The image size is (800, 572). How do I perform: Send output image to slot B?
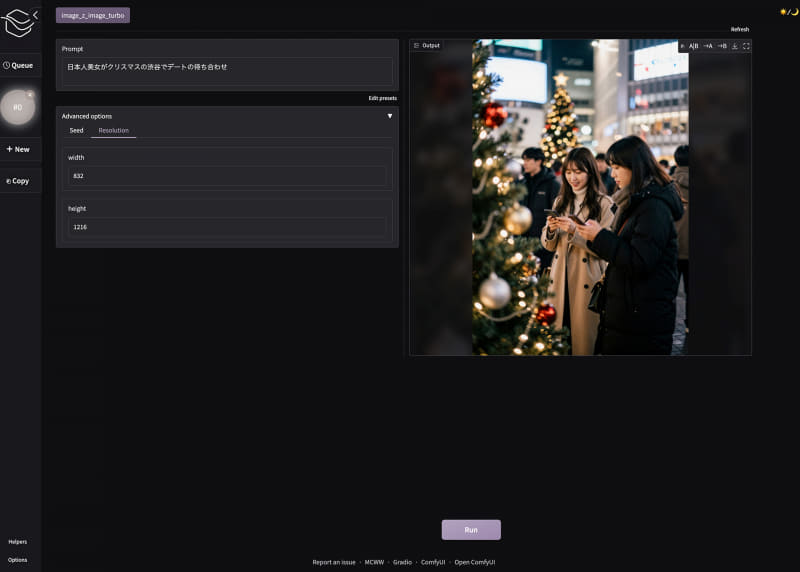click(x=722, y=46)
